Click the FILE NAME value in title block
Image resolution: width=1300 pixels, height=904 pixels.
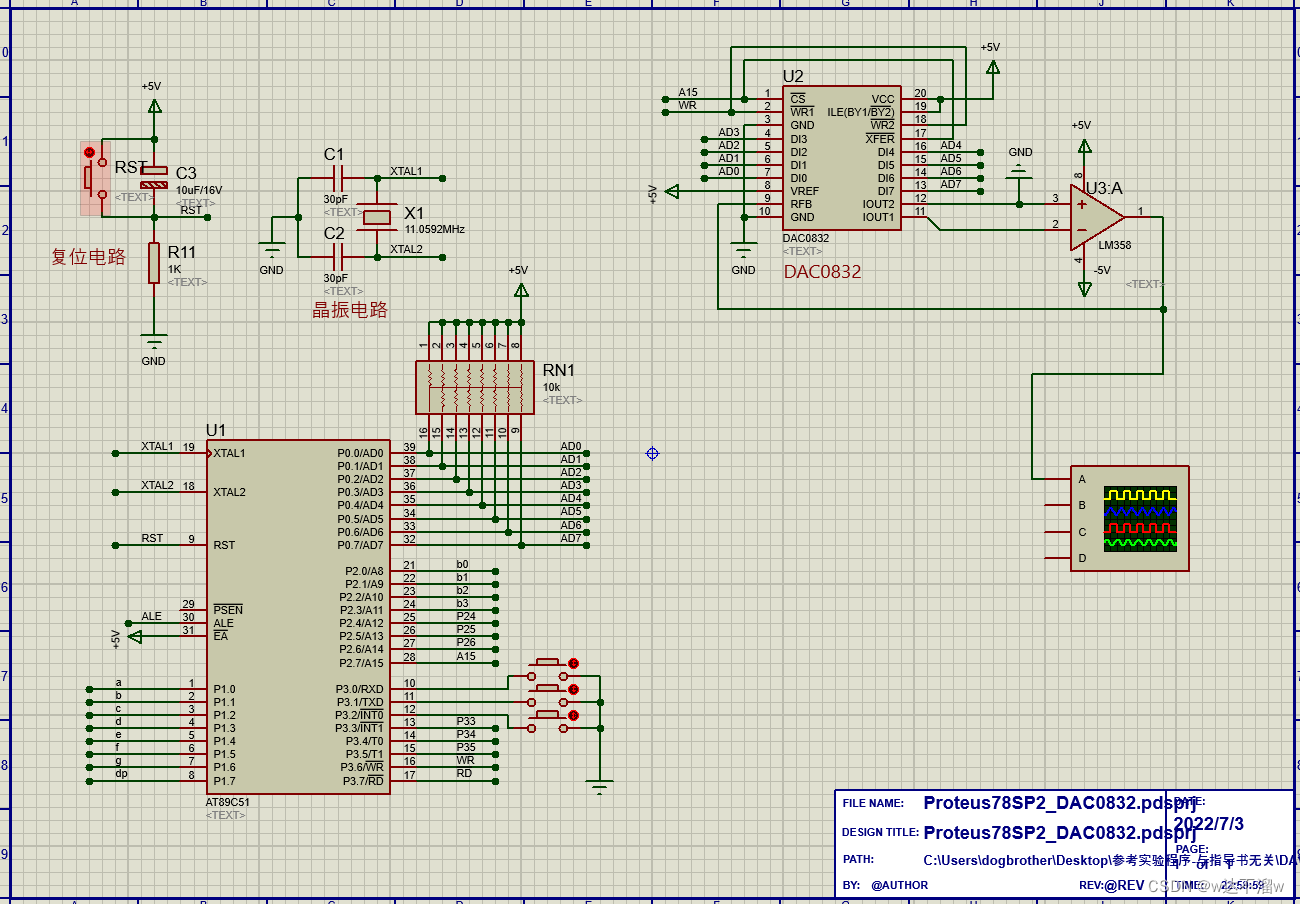point(1059,802)
